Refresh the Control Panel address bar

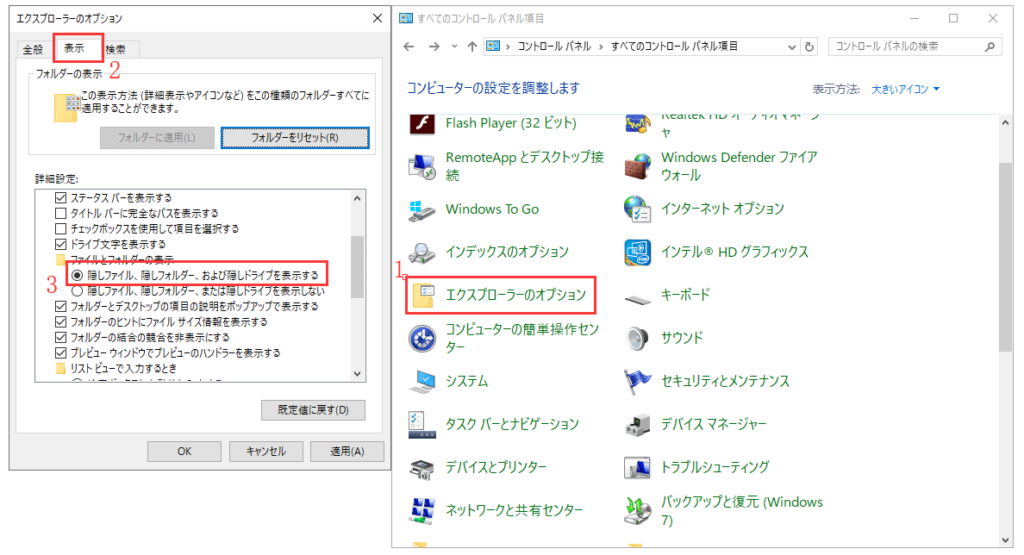point(809,46)
